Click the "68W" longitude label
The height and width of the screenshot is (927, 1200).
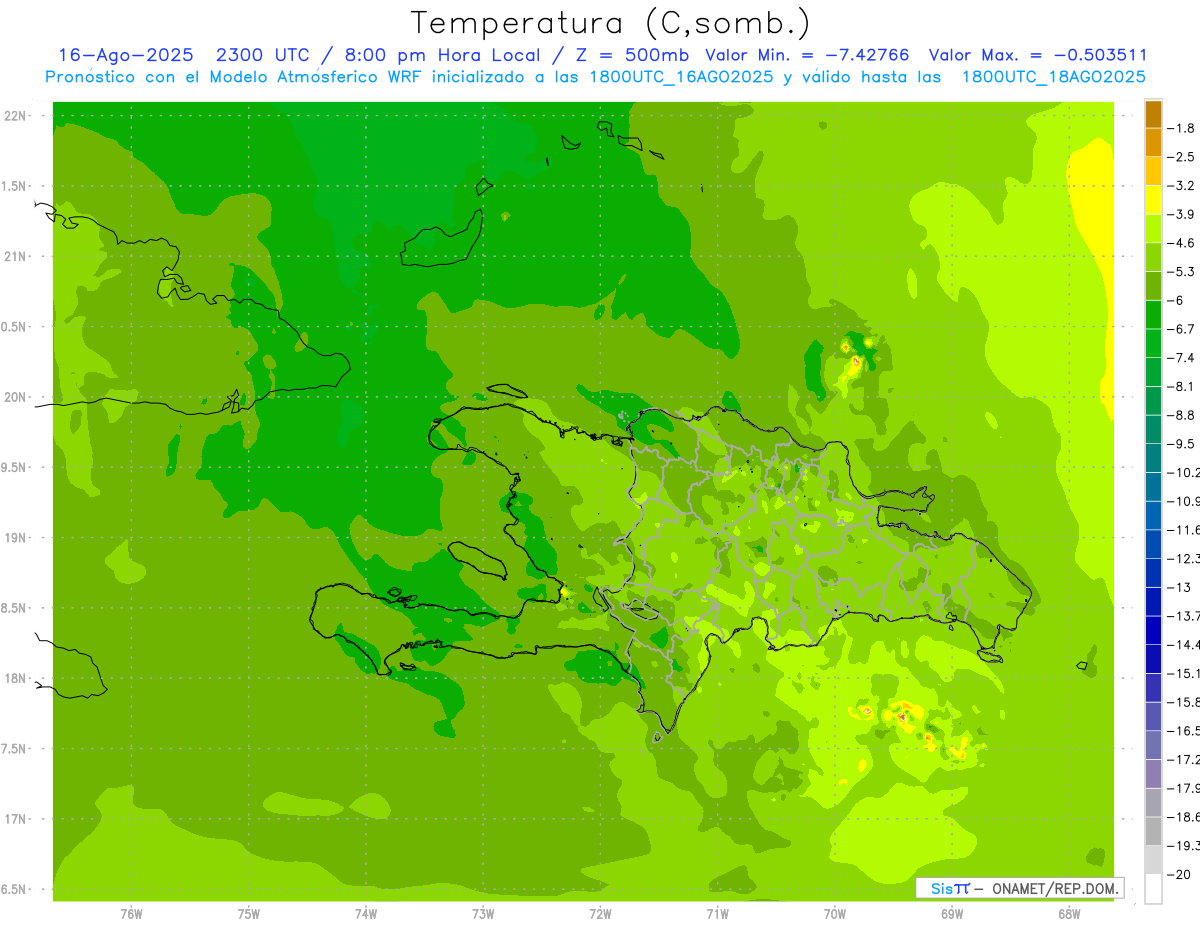coord(1069,913)
